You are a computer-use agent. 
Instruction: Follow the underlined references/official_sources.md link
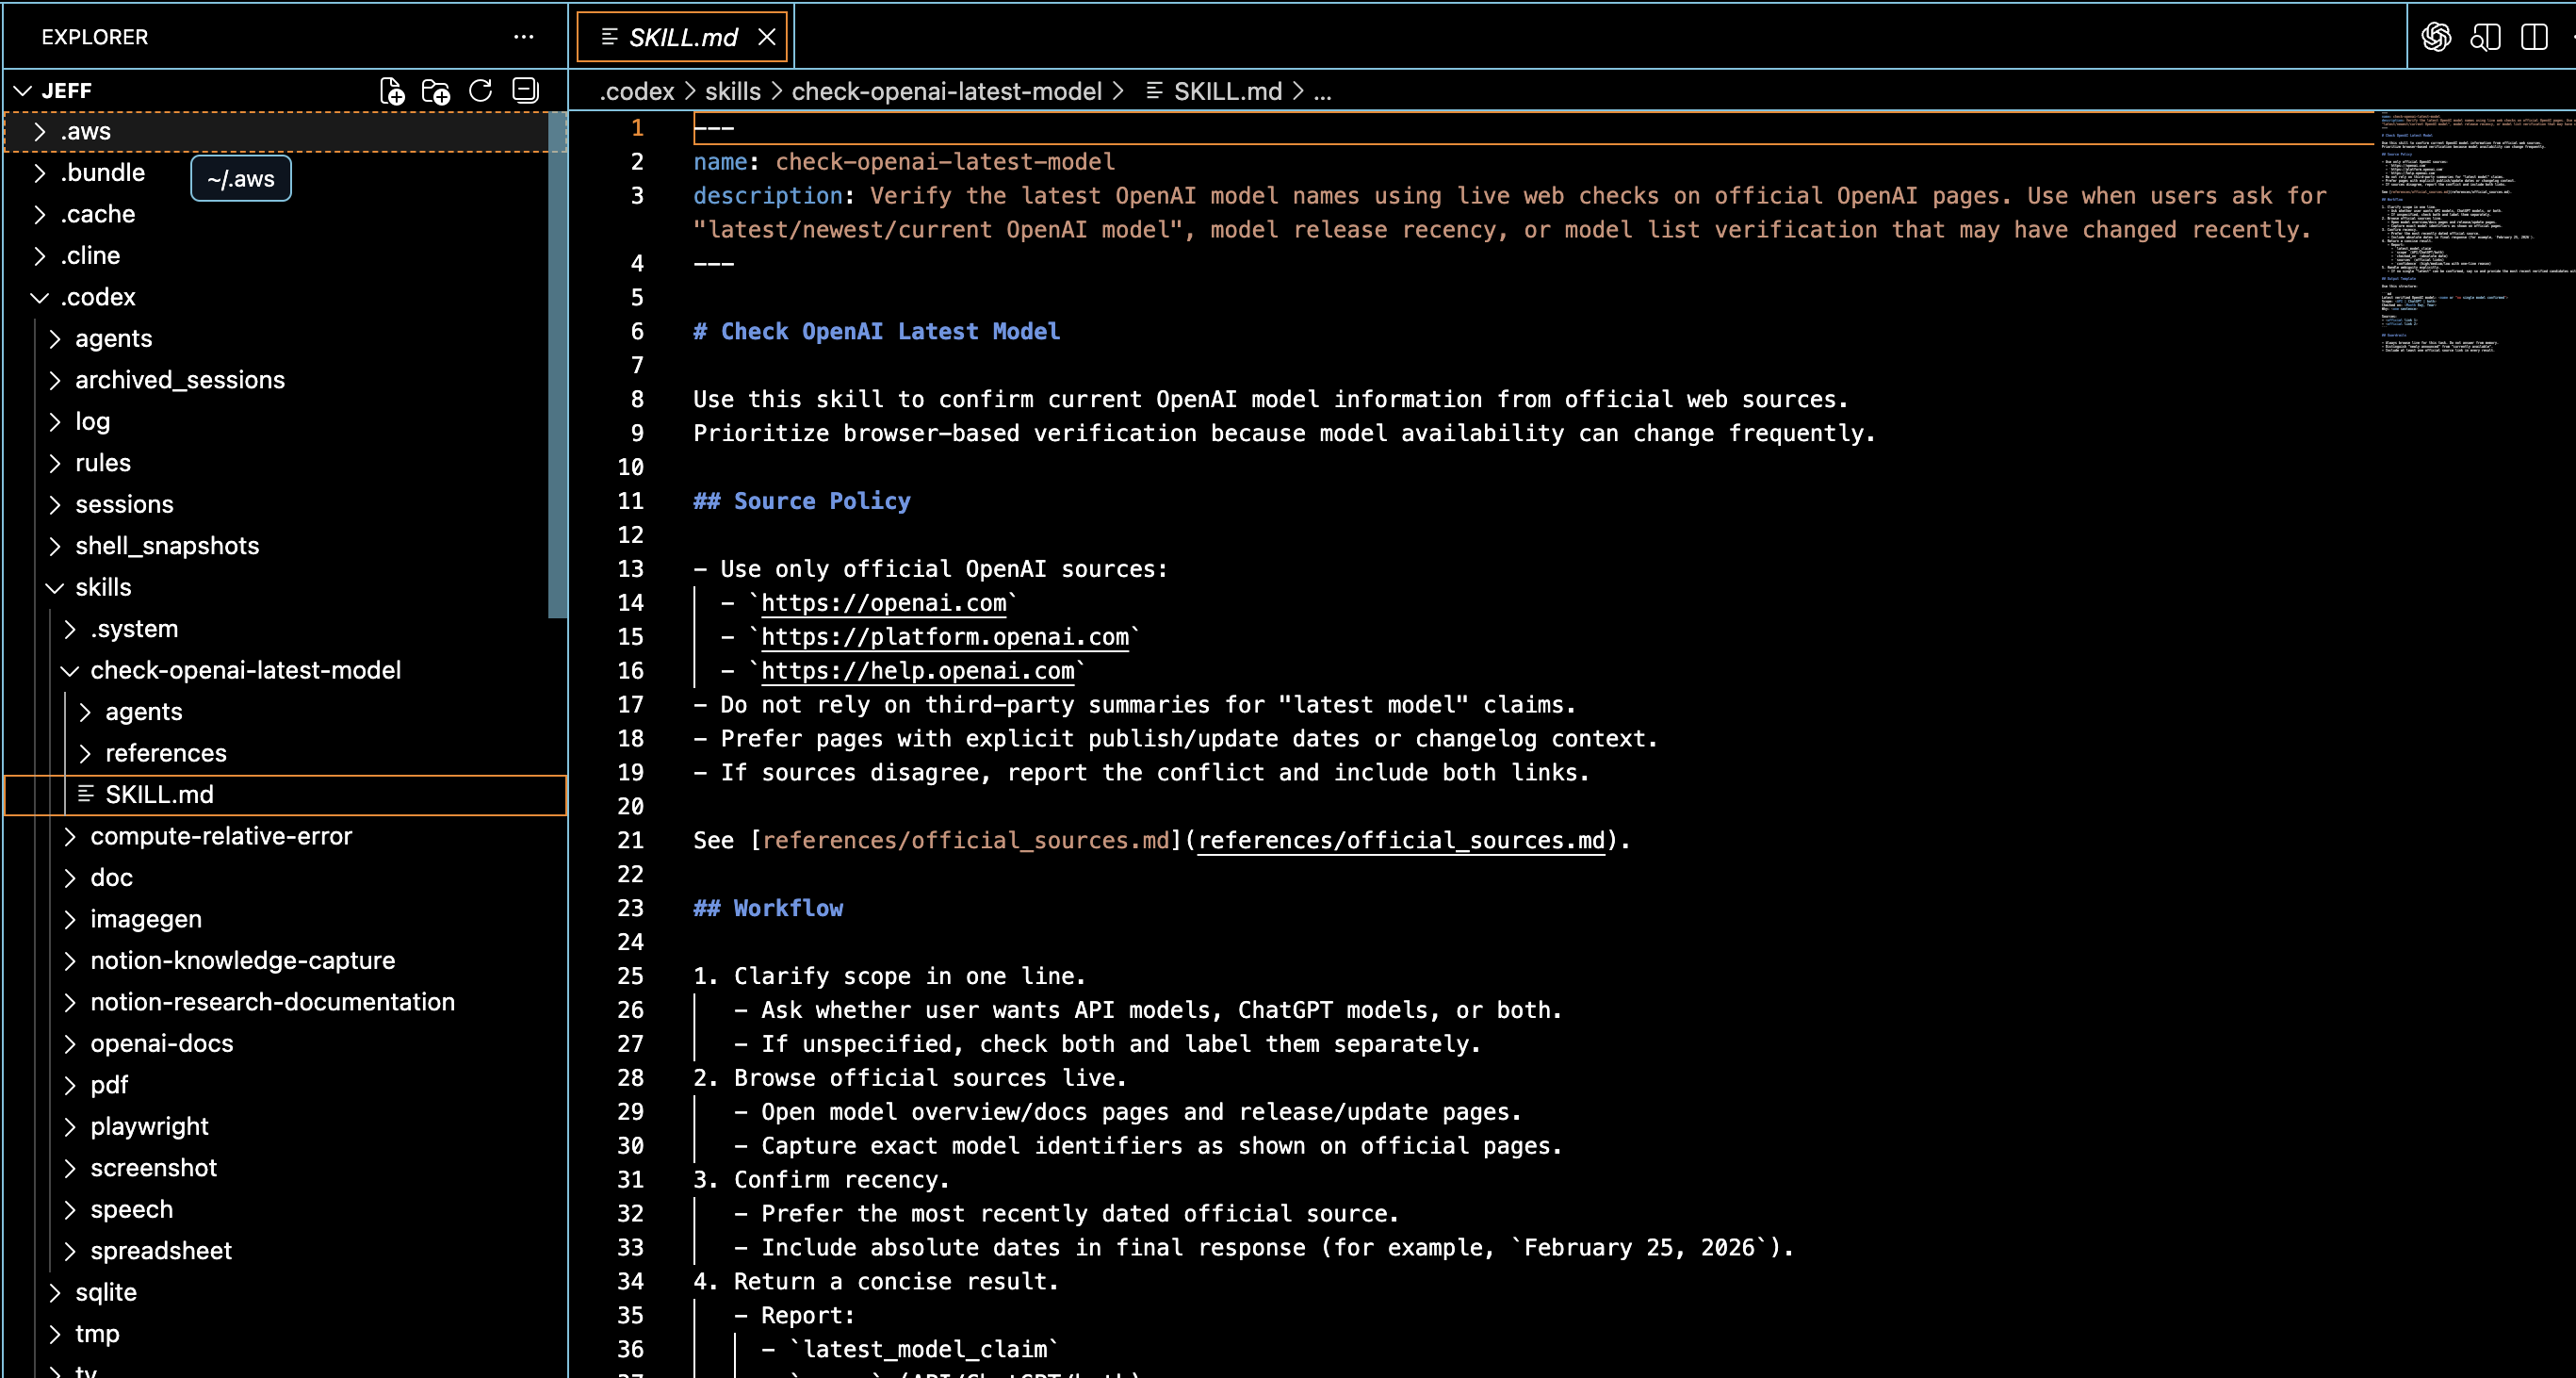tap(1401, 841)
